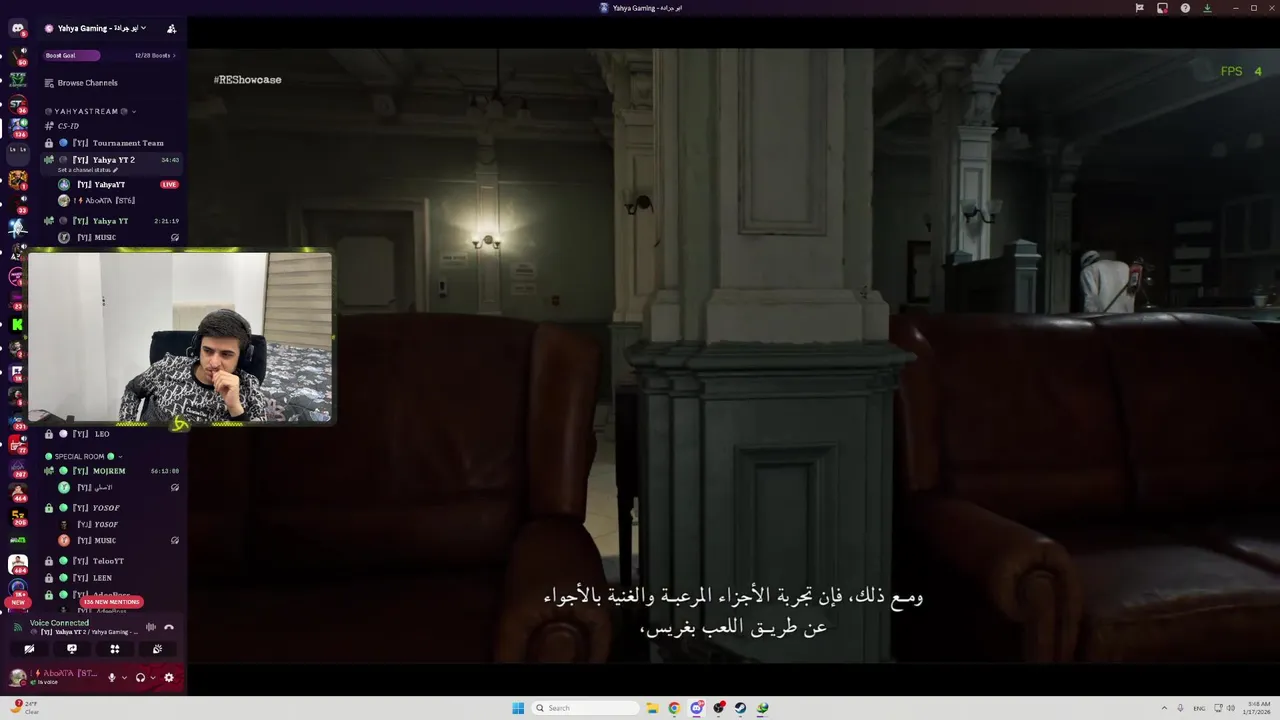Join the MOJREM voice channel

(111, 471)
